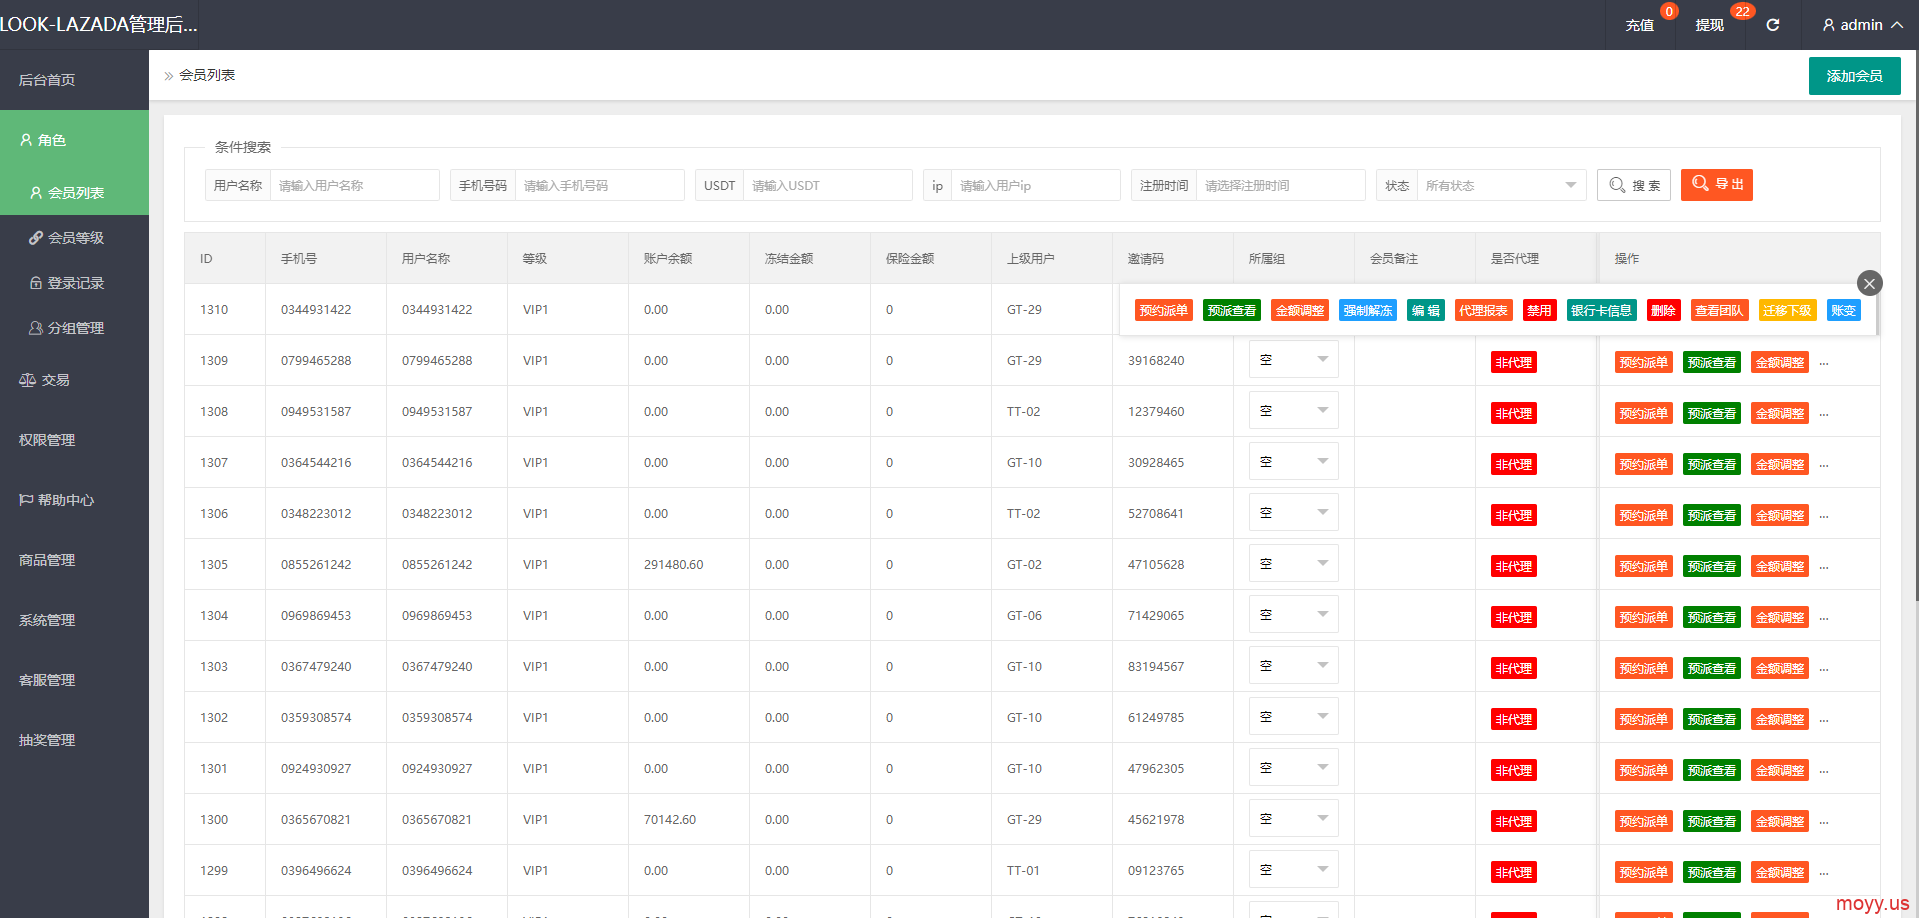Viewport: 1919px width, 918px height.
Task: Toggle 非代理 status for member 1303
Action: pyautogui.click(x=1514, y=669)
